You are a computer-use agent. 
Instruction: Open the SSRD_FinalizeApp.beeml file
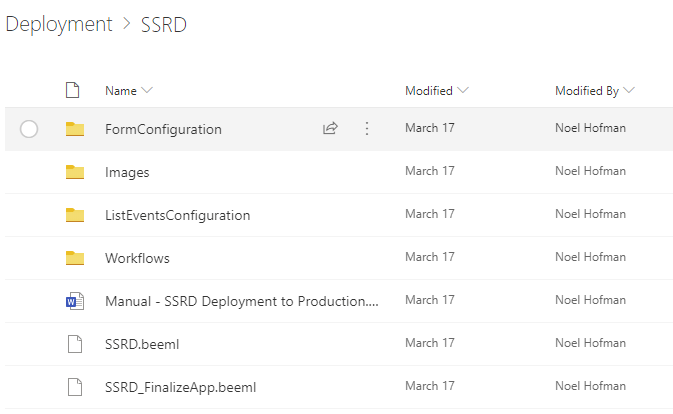[x=180, y=387]
